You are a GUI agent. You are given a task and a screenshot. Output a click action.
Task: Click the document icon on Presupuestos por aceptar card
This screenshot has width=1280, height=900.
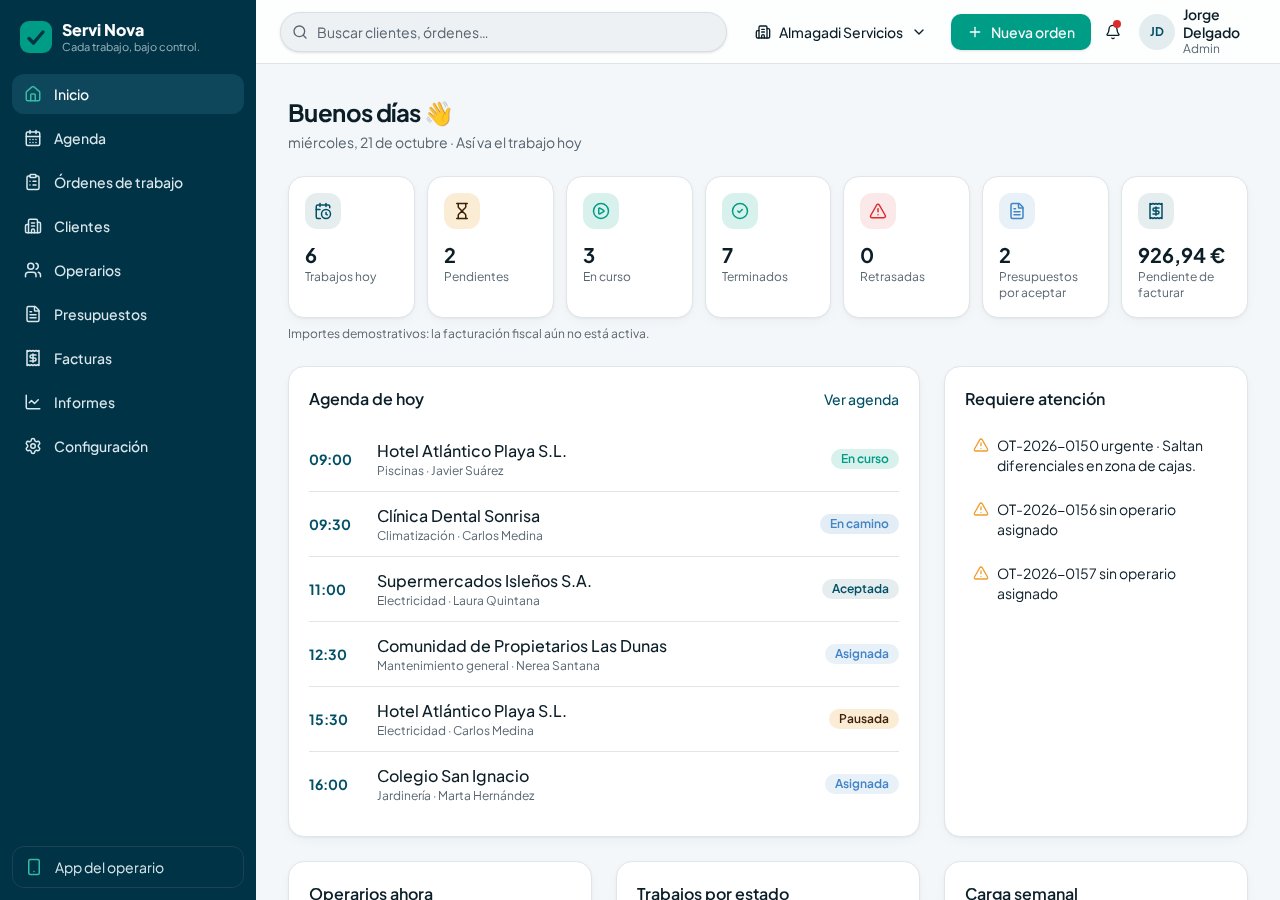(1017, 211)
